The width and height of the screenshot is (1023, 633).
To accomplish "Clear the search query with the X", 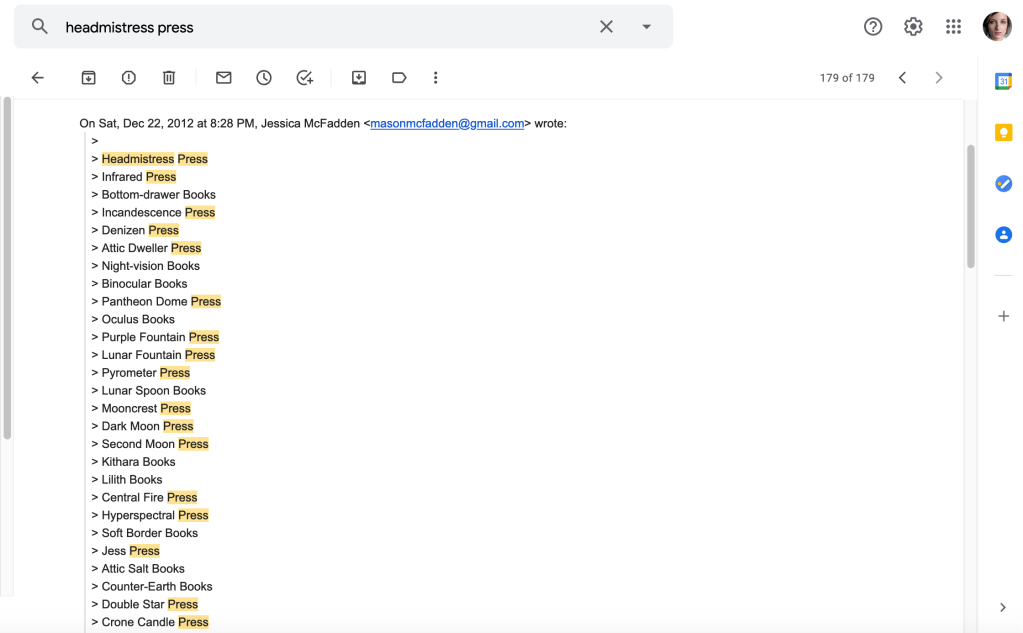I will pos(606,27).
